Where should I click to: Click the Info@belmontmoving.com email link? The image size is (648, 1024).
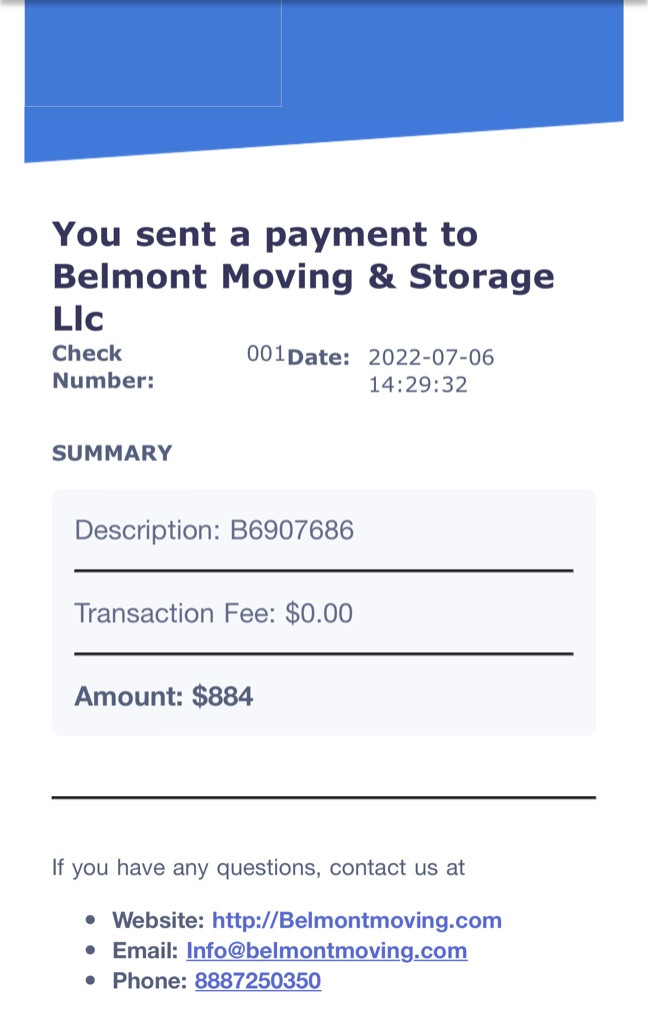click(326, 950)
